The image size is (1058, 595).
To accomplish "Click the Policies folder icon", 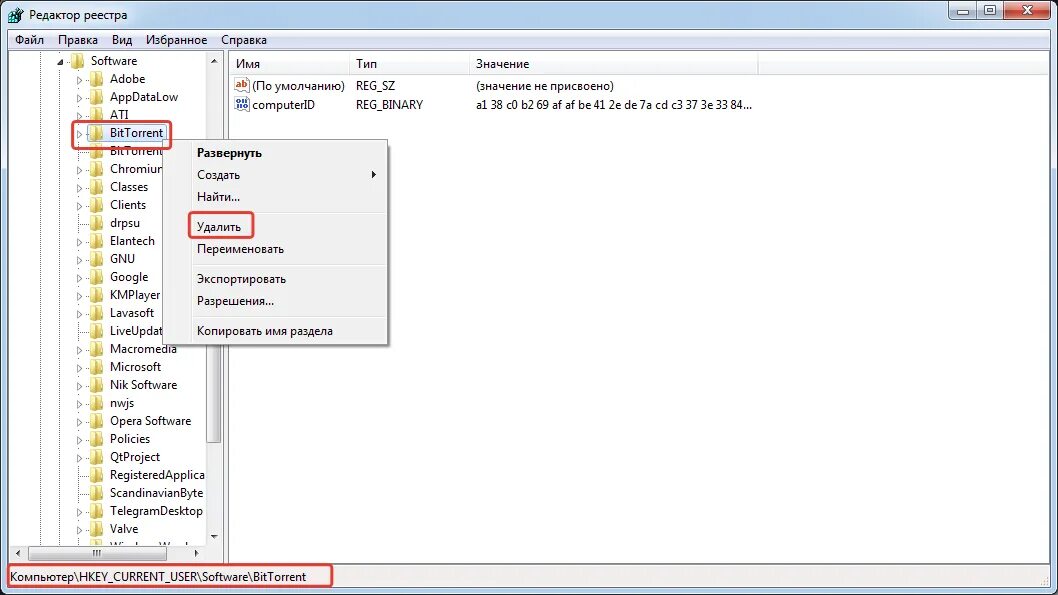I will 96,438.
